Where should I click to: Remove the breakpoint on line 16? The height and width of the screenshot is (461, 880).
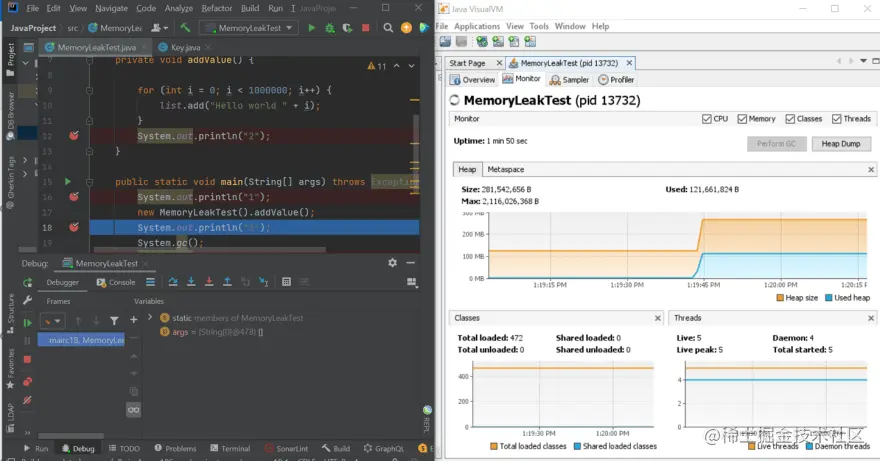point(74,197)
